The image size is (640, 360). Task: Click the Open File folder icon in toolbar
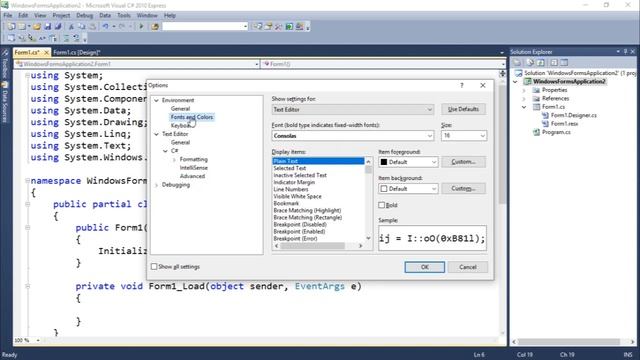[37, 27]
